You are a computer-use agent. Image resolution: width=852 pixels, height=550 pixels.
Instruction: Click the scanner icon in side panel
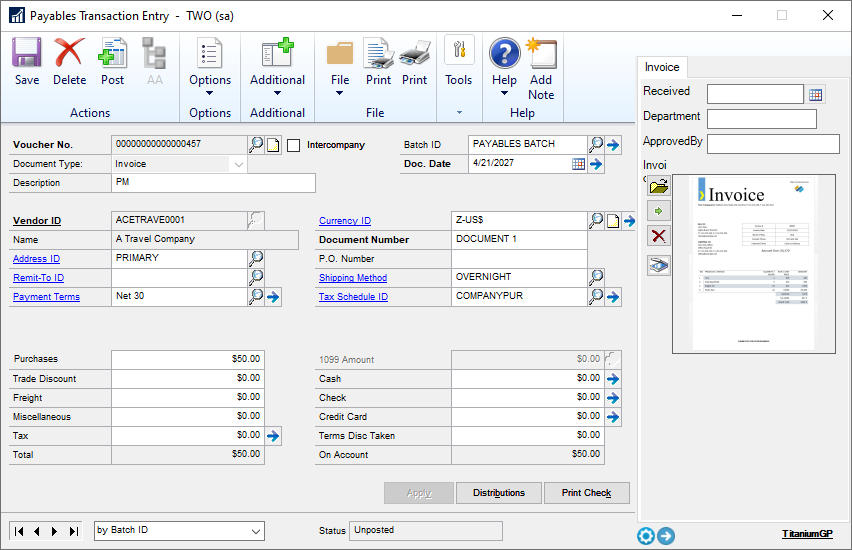tap(659, 265)
